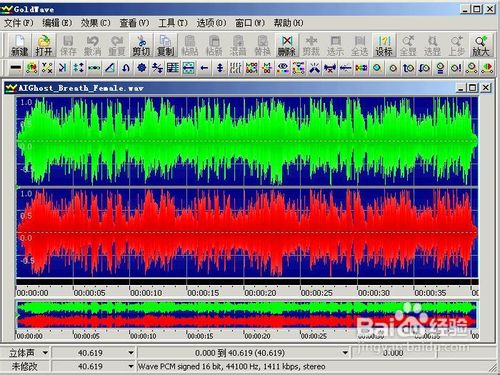Screen dimensions: 500x375
Task: Click the 剪裁 (Trim) toolbar icon
Action: [x=311, y=45]
